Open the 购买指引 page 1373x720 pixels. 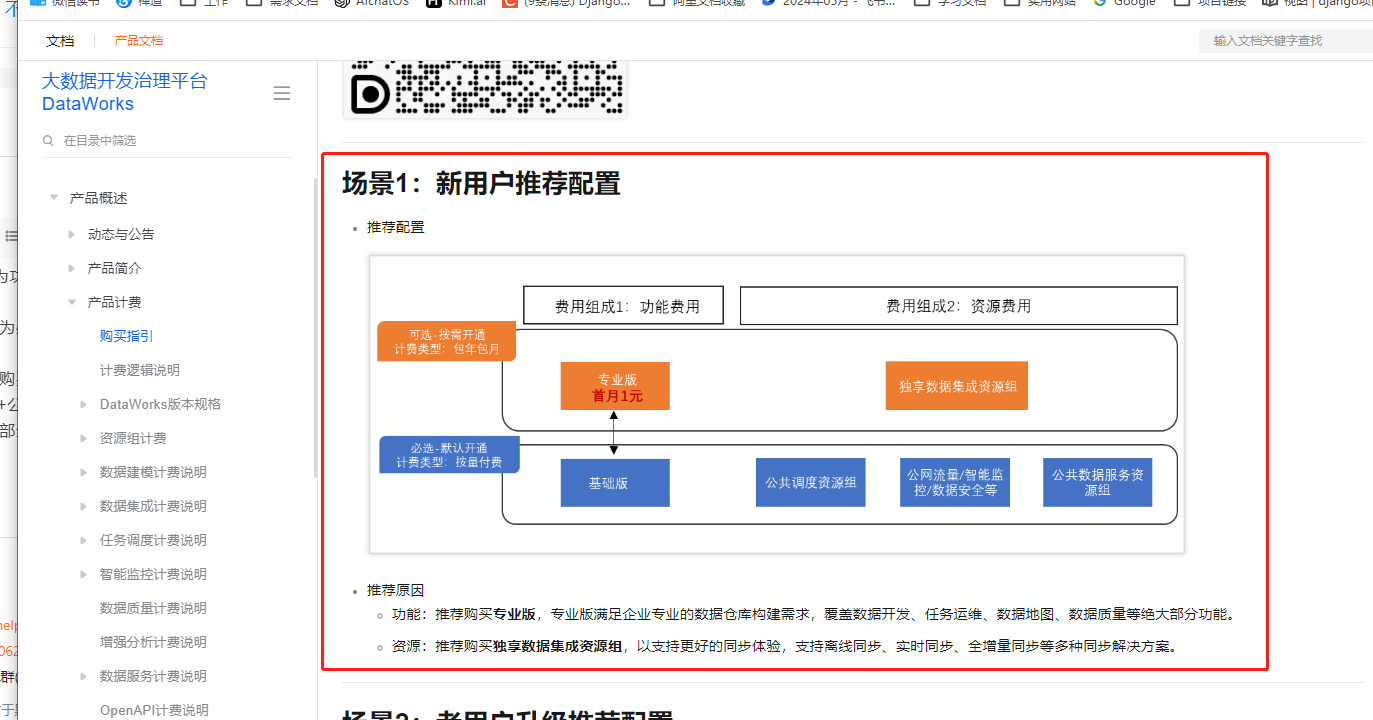[127, 336]
